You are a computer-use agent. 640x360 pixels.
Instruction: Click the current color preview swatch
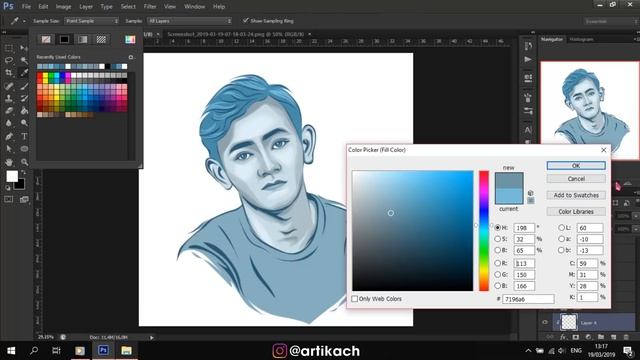(x=509, y=196)
